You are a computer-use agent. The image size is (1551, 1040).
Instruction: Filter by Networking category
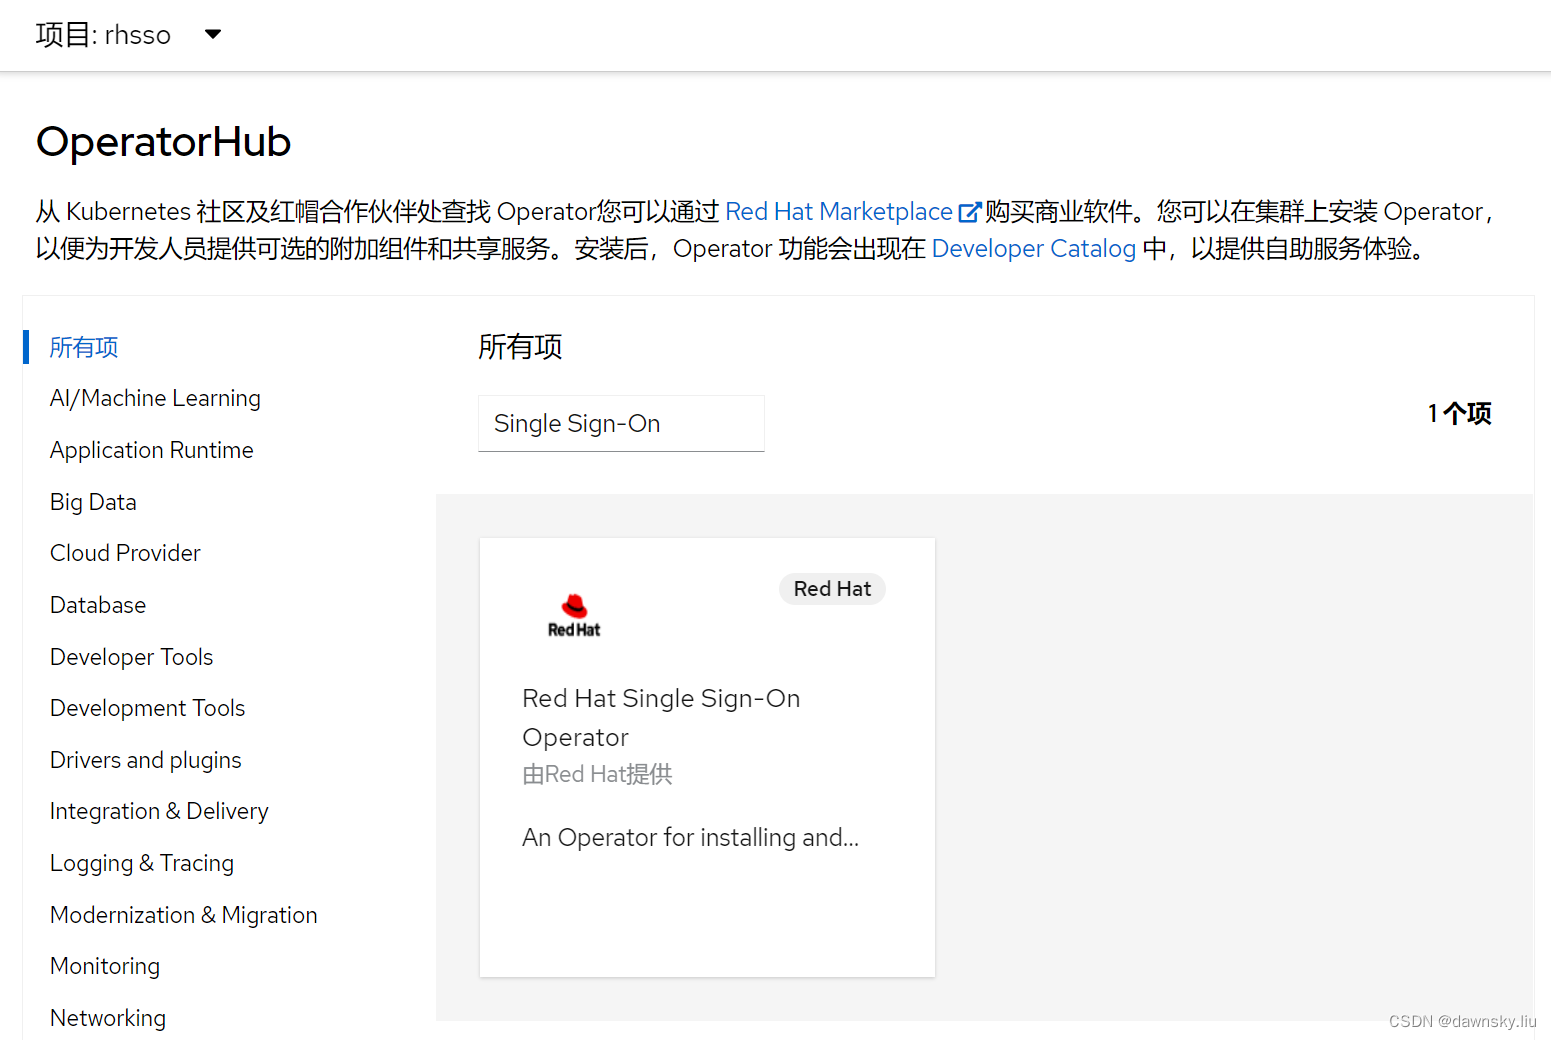click(108, 1018)
